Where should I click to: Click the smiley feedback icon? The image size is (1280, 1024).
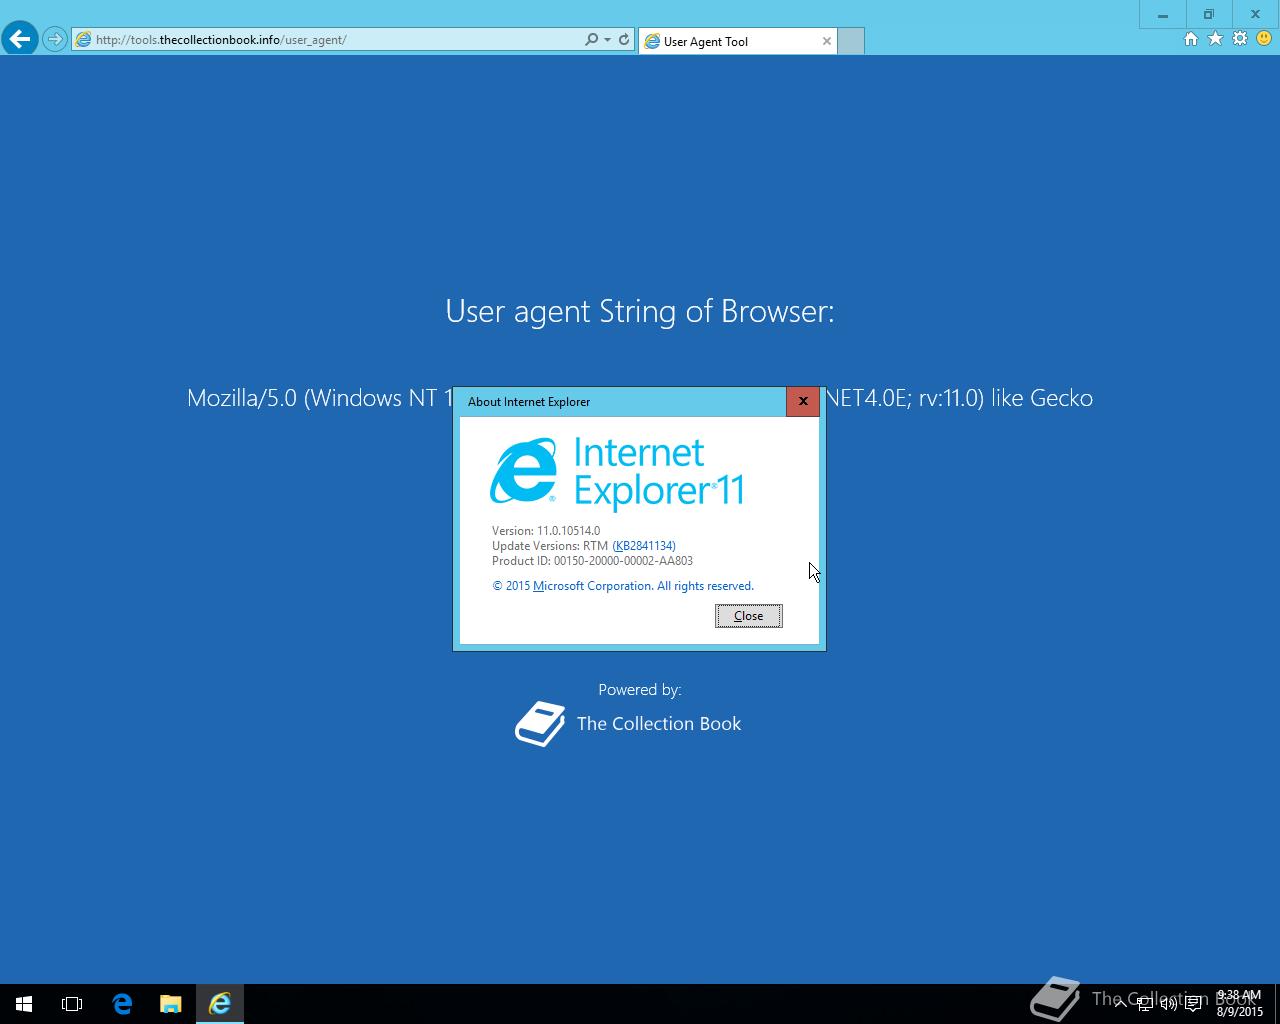(x=1264, y=39)
